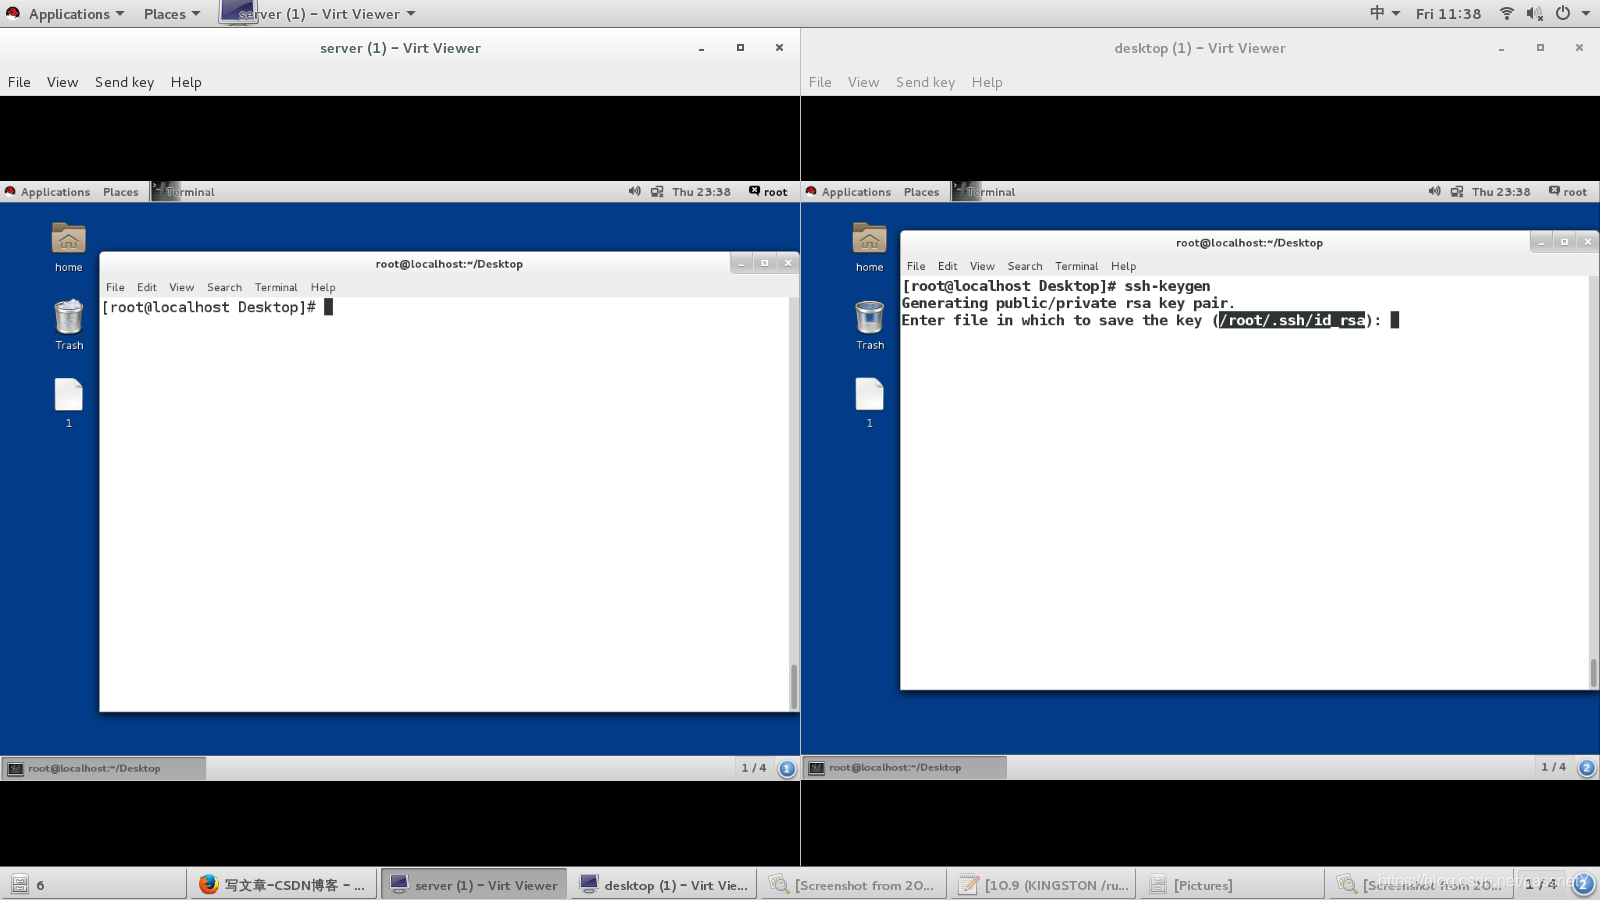
Task: Click the server guest taskbar terminal entry
Action: (x=104, y=768)
